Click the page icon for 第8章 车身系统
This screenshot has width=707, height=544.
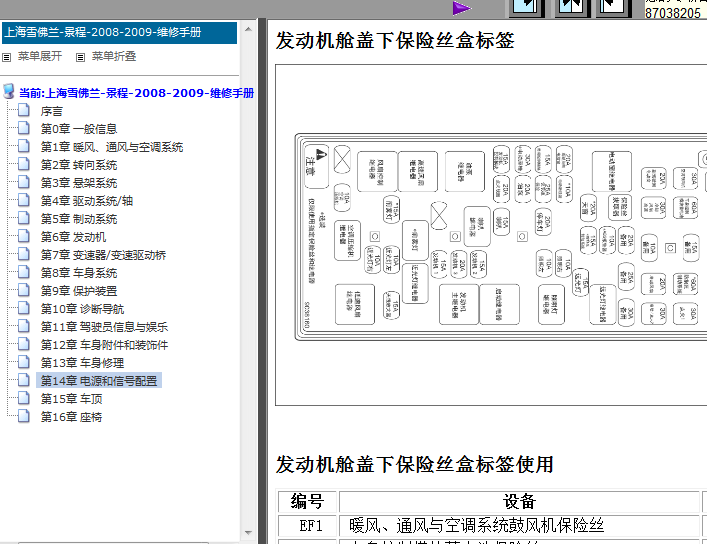click(x=24, y=273)
